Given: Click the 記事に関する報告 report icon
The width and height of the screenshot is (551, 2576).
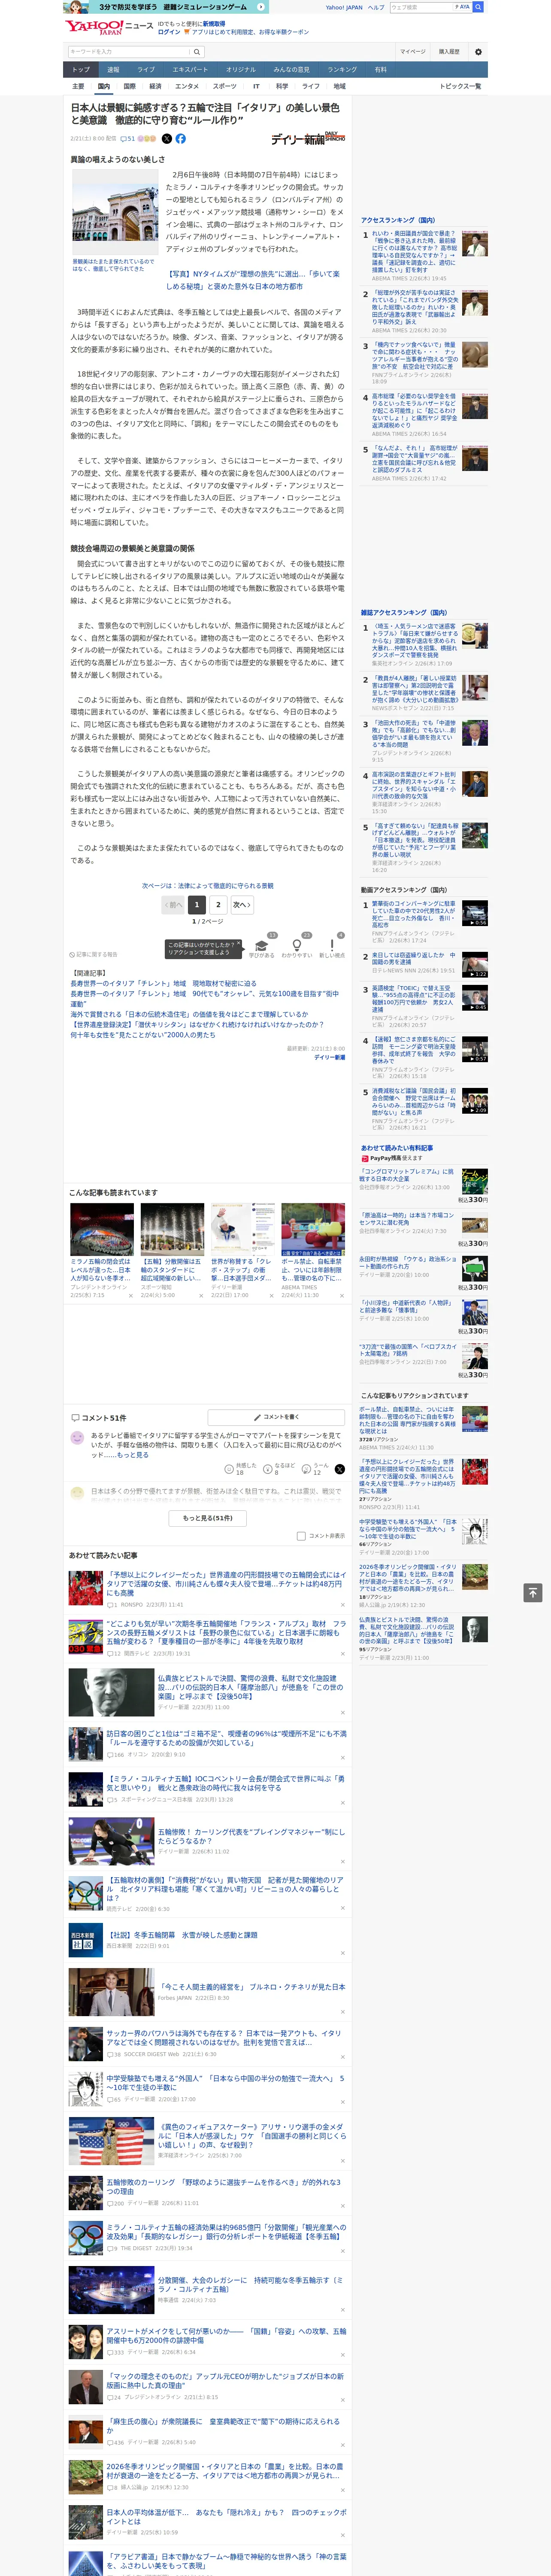Looking at the screenshot, I should coord(93,954).
